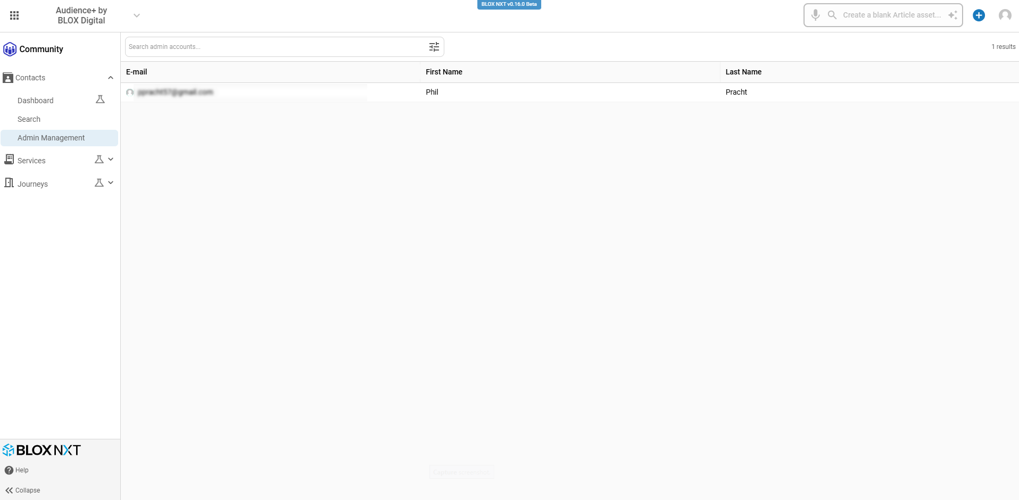The height and width of the screenshot is (500, 1019).
Task: Click the AI sparkle icon in search box
Action: pyautogui.click(x=953, y=15)
